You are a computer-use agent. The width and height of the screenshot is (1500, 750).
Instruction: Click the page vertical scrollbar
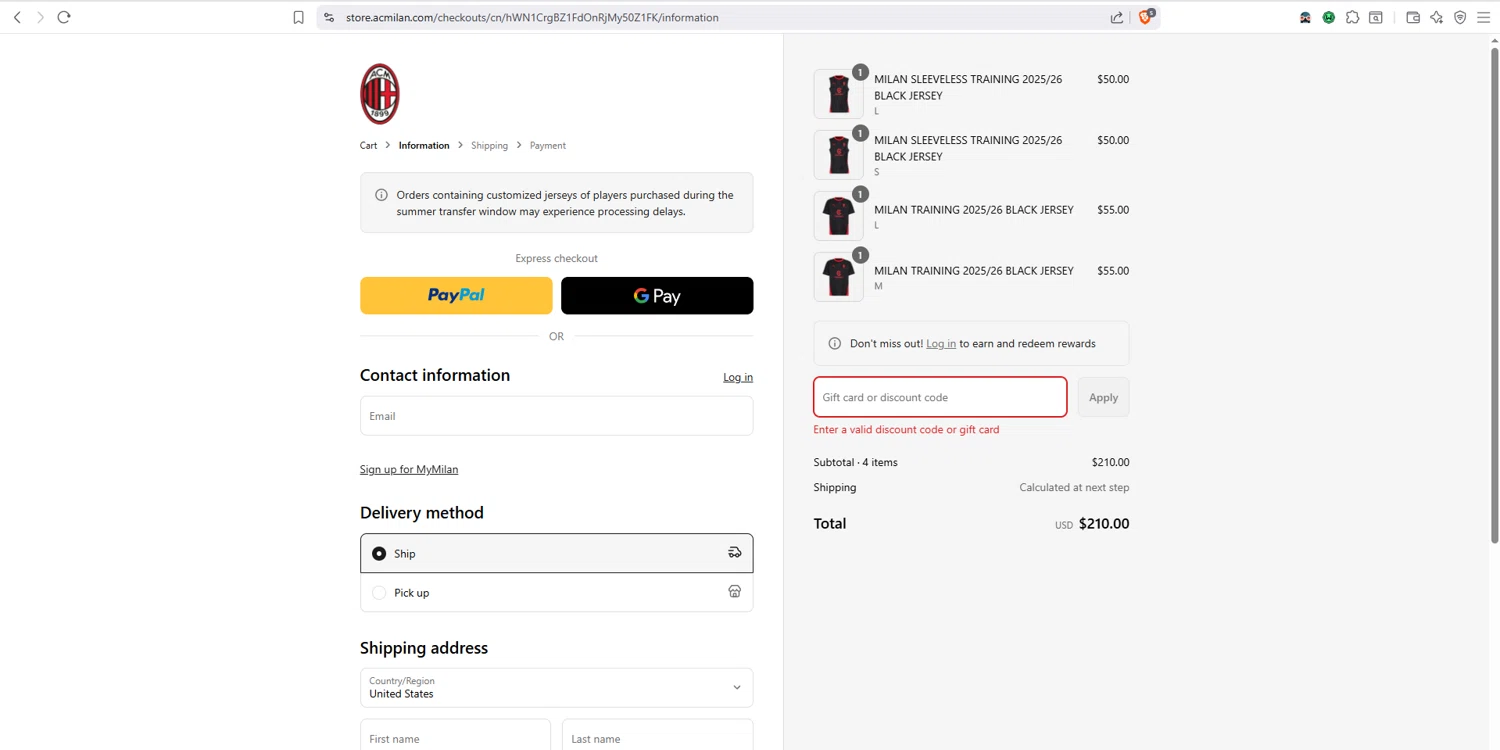(1495, 295)
